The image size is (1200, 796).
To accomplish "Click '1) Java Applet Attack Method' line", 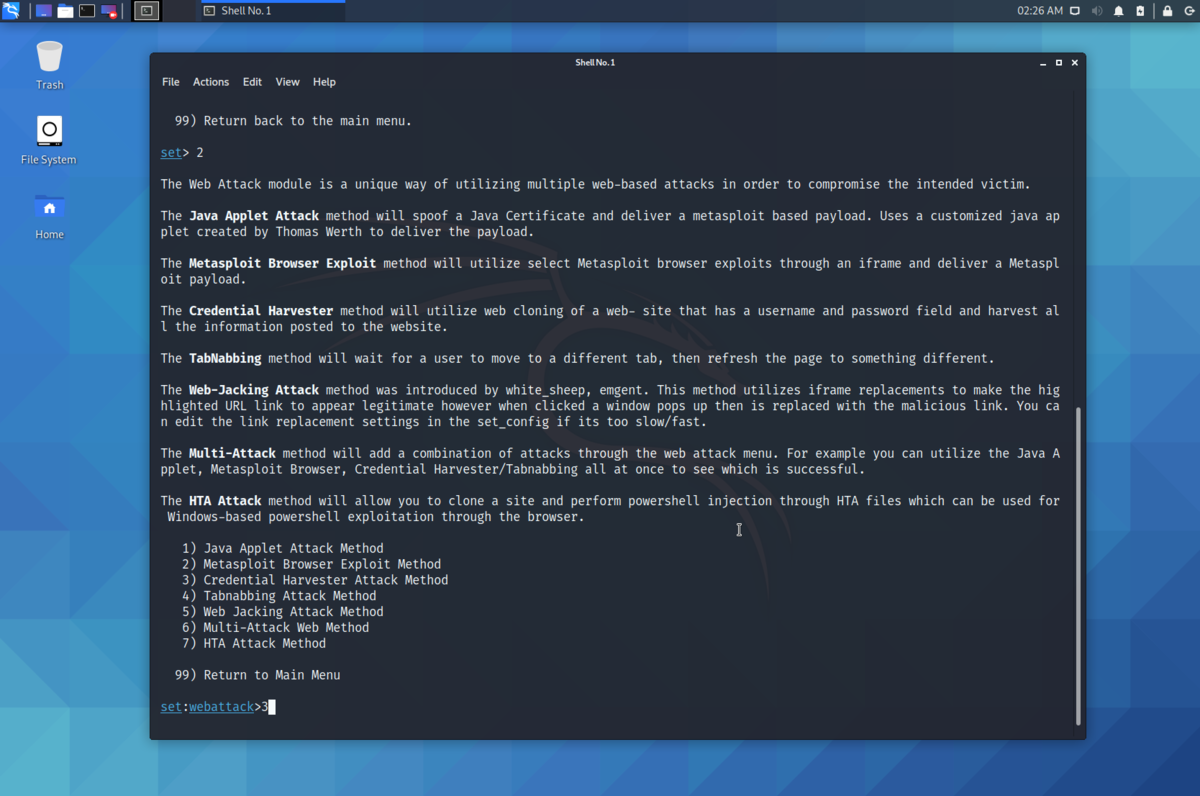I will (283, 548).
